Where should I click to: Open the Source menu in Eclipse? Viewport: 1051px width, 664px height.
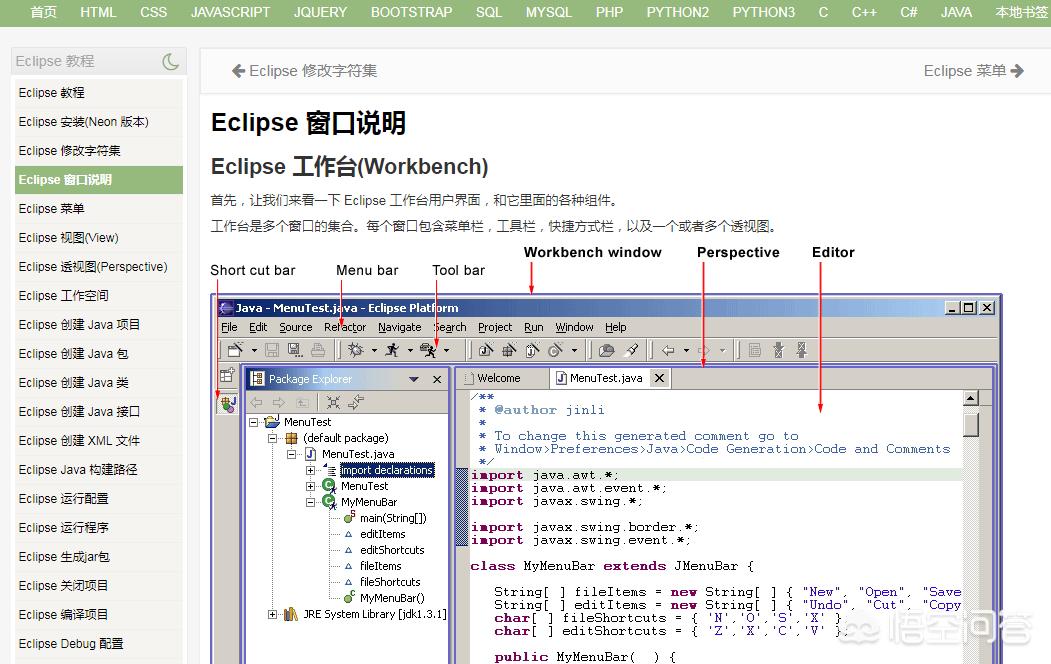point(296,327)
